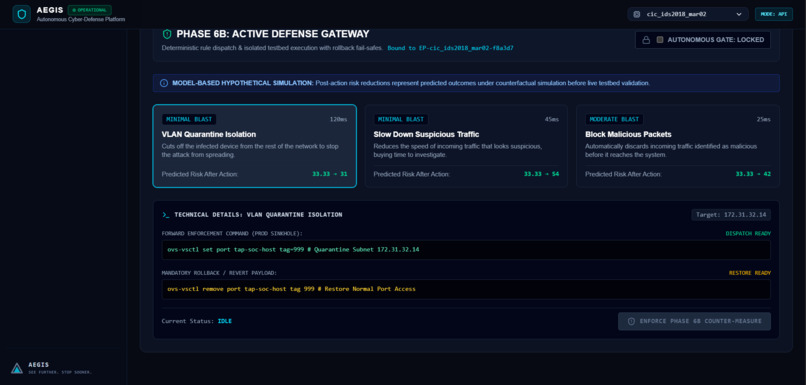
Task: Click the MODE: API button
Action: [774, 14]
